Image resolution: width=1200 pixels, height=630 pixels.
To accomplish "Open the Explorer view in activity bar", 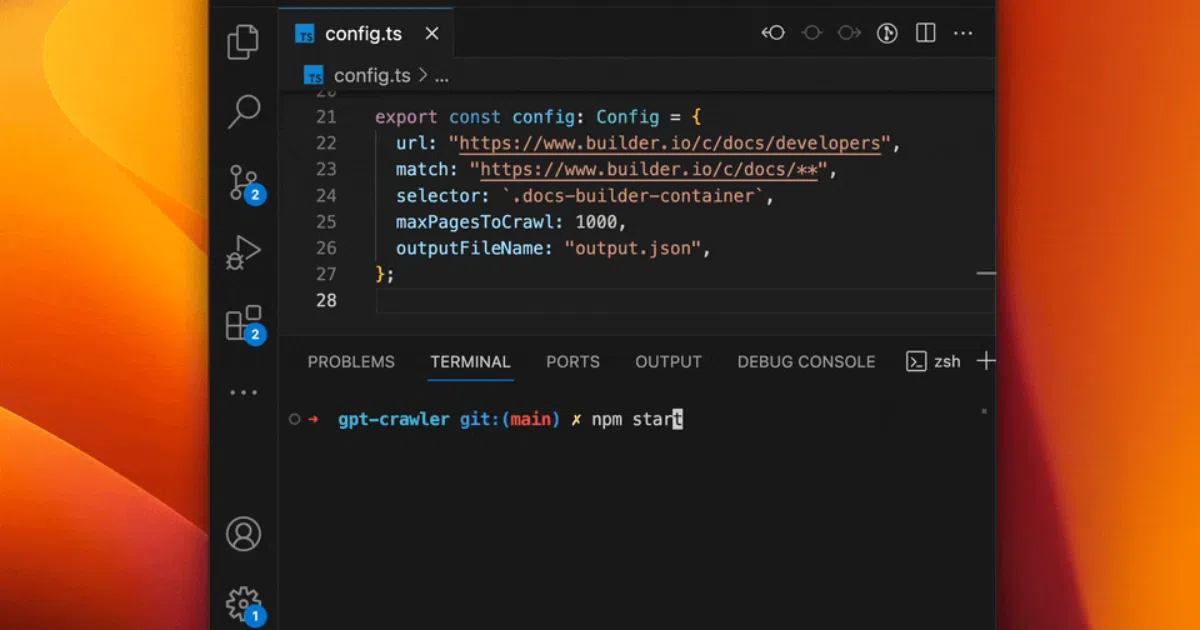I will [243, 42].
